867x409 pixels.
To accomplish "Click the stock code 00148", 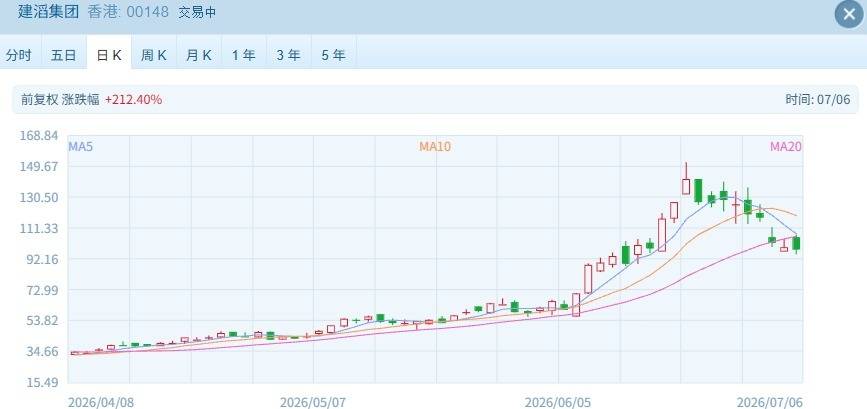I will (x=148, y=12).
